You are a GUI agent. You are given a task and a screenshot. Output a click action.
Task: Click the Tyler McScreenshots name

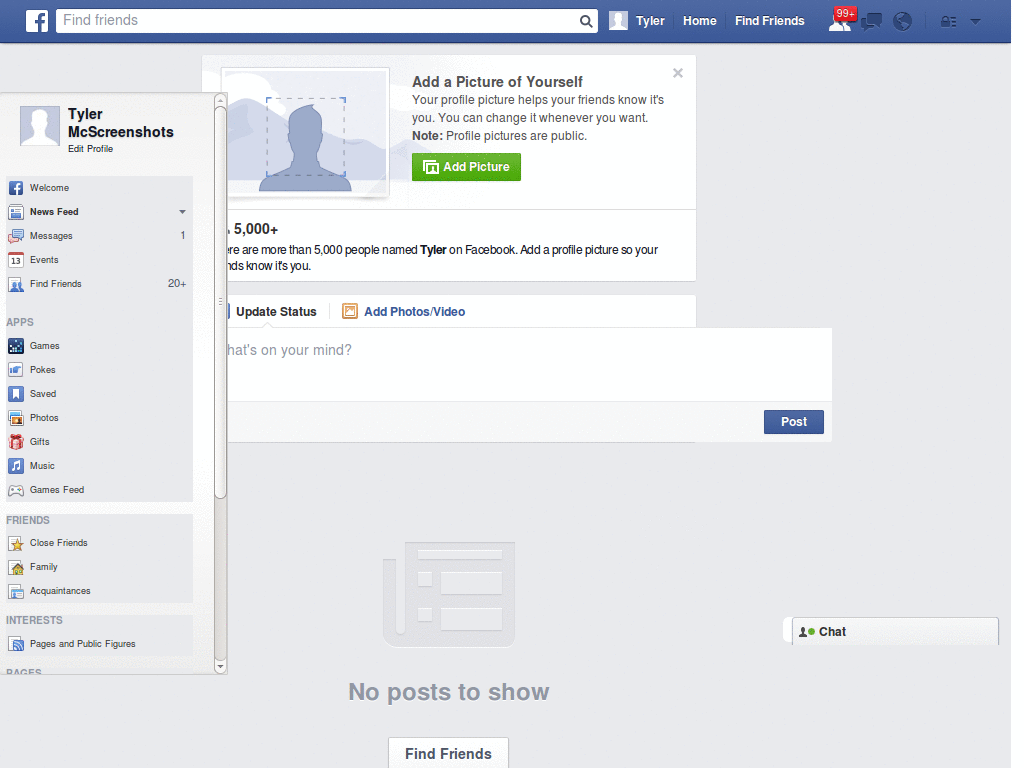coord(121,123)
